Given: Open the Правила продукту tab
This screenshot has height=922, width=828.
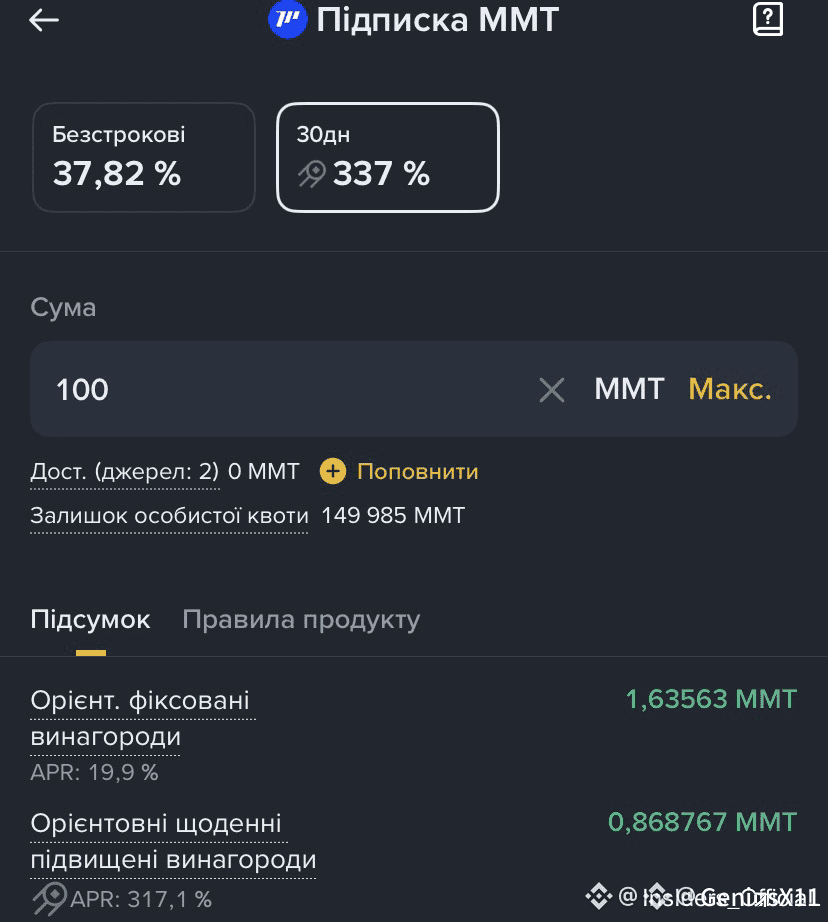Looking at the screenshot, I should [x=301, y=620].
